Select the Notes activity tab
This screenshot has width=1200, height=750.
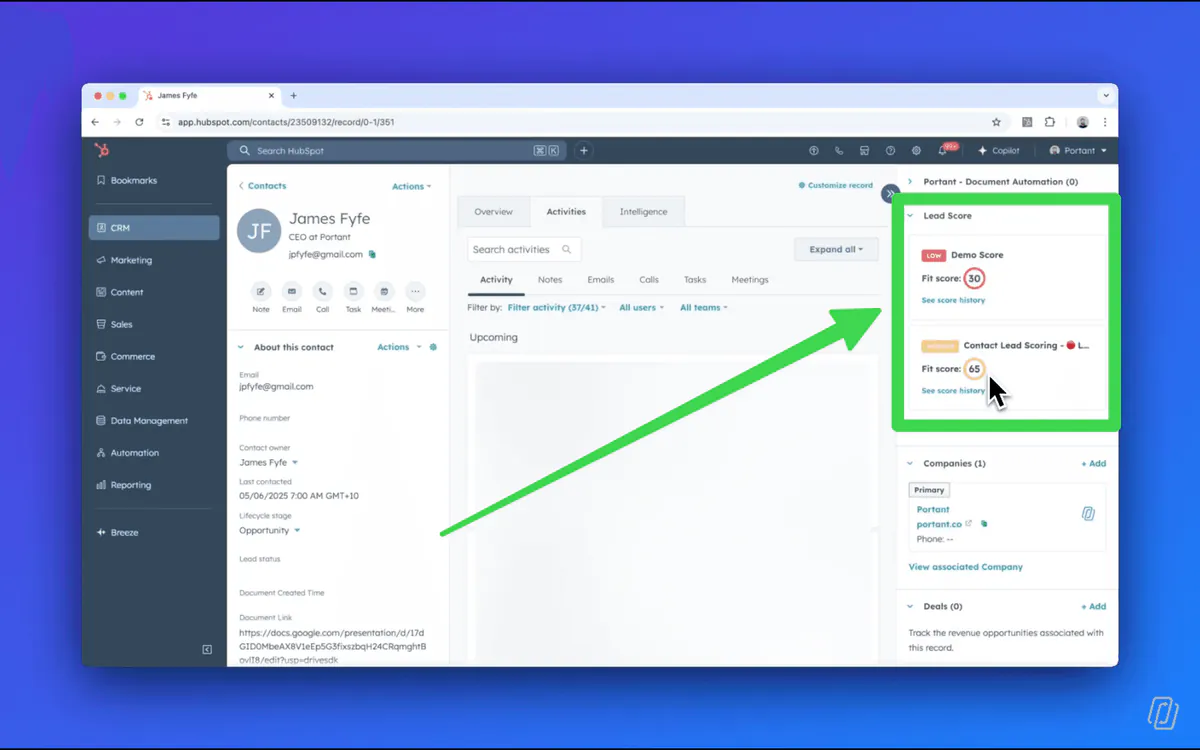pos(550,280)
